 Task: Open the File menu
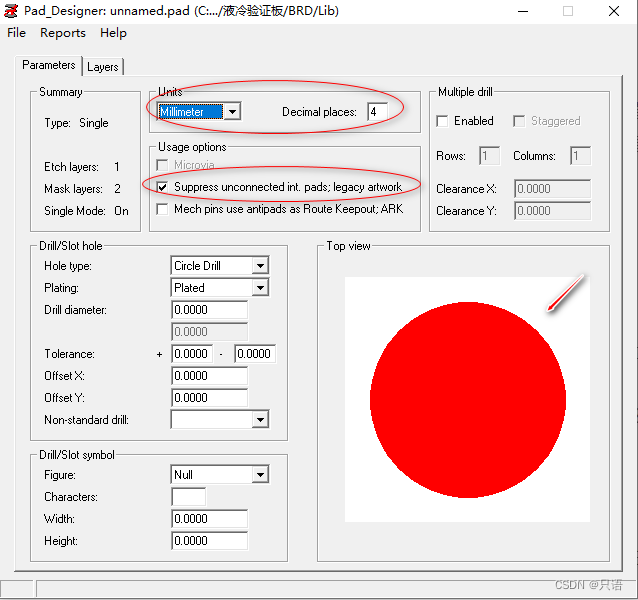click(16, 33)
